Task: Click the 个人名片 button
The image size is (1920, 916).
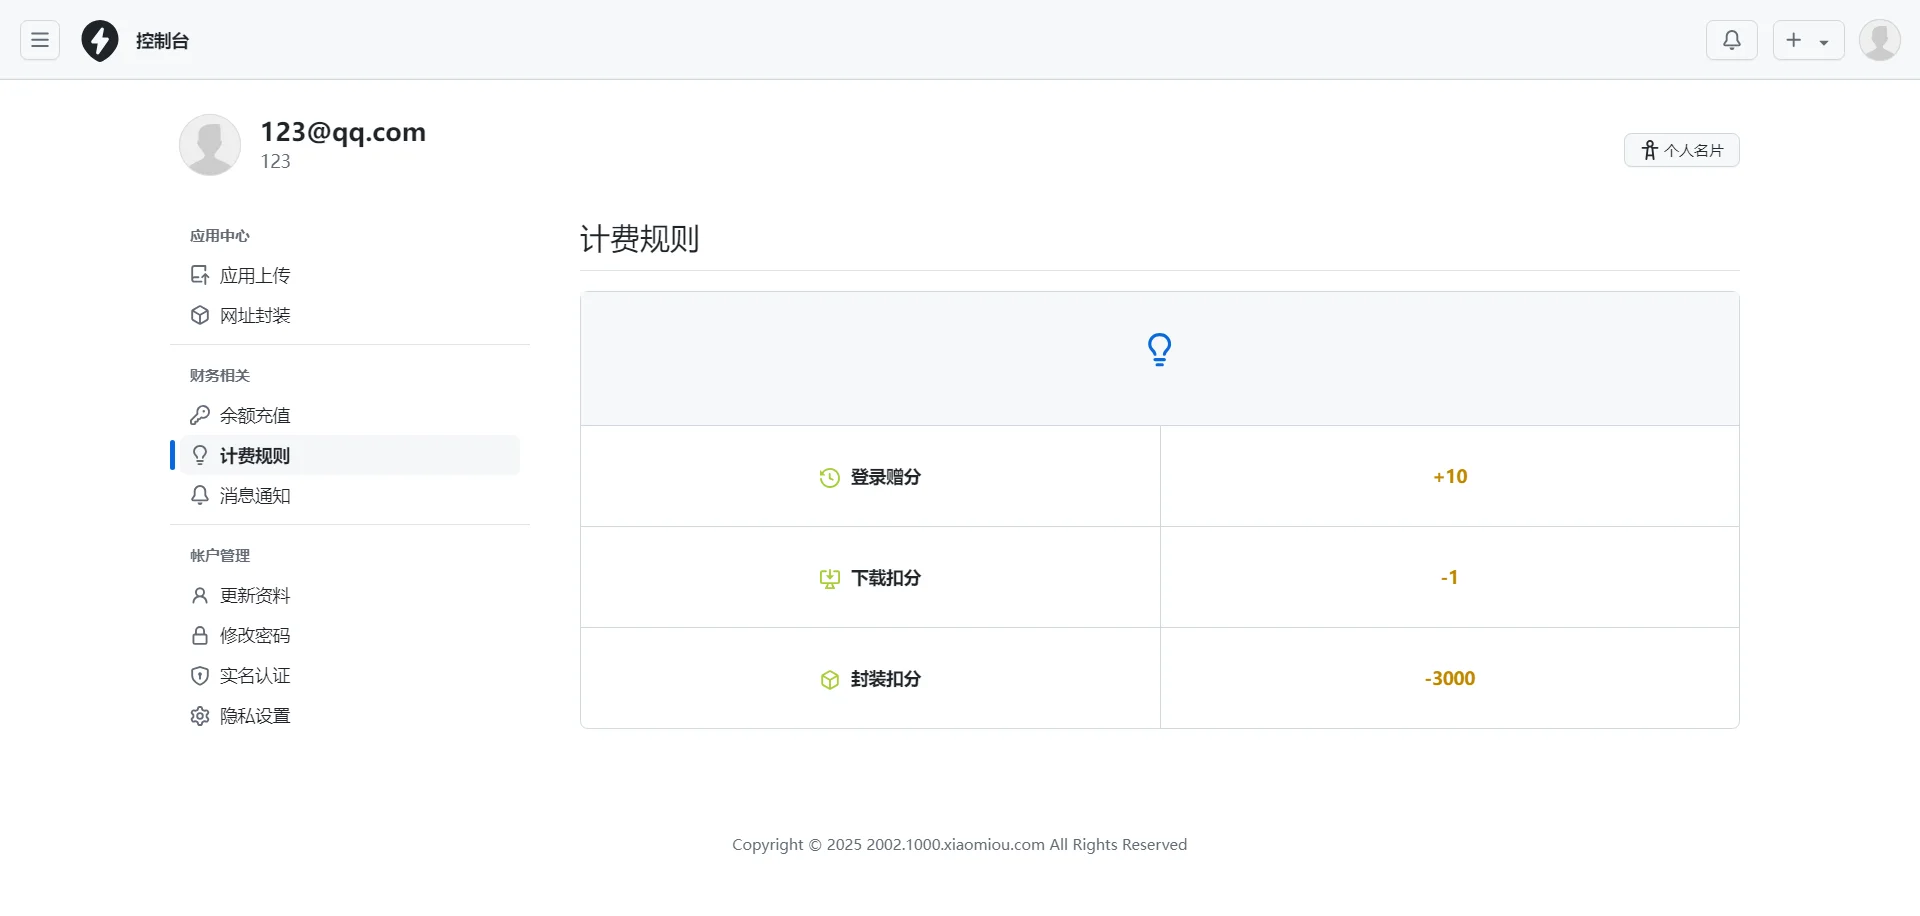Action: [x=1682, y=149]
